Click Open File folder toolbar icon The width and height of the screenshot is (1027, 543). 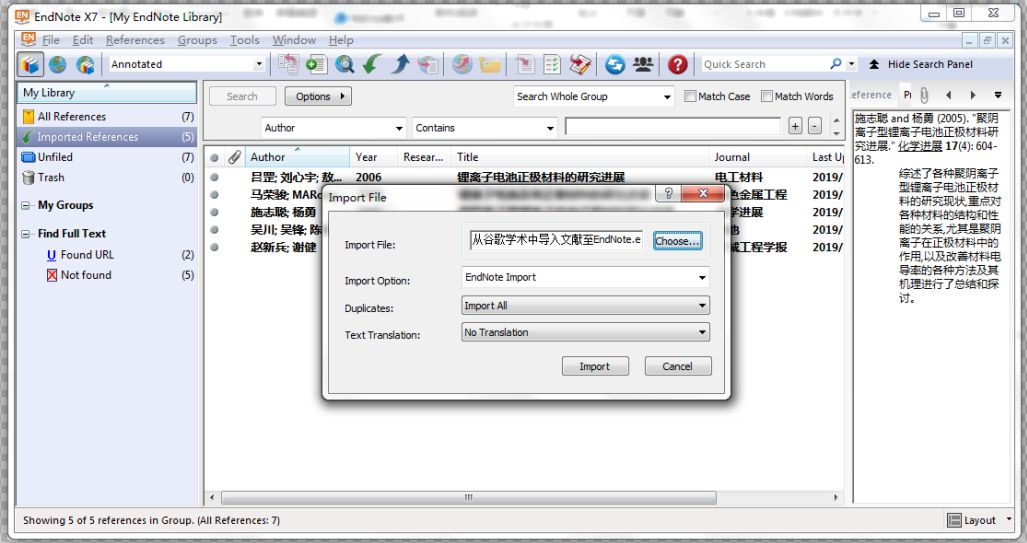pyautogui.click(x=490, y=64)
